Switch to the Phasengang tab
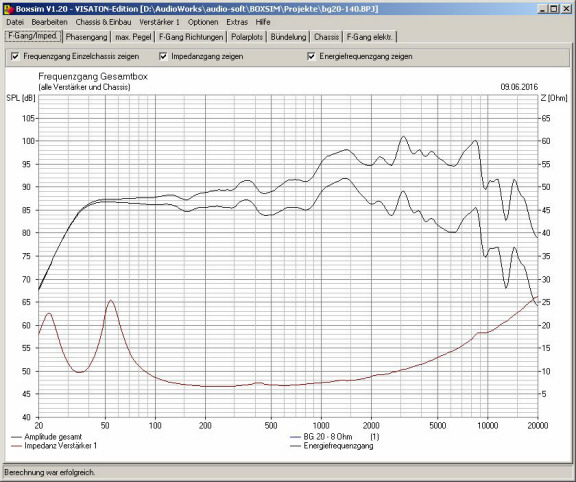 [x=86, y=37]
